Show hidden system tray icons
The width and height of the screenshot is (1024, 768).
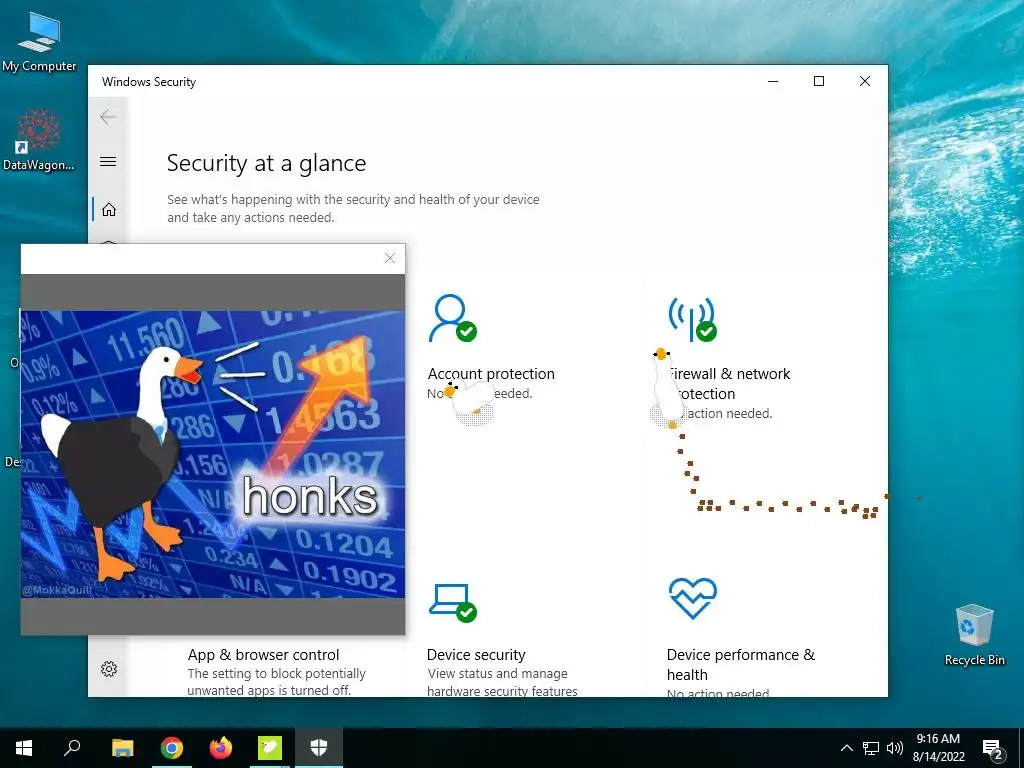[846, 748]
